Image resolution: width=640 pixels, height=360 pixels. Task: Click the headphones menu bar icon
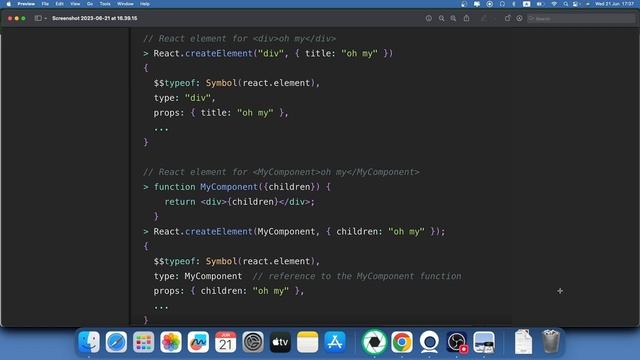tap(502, 4)
